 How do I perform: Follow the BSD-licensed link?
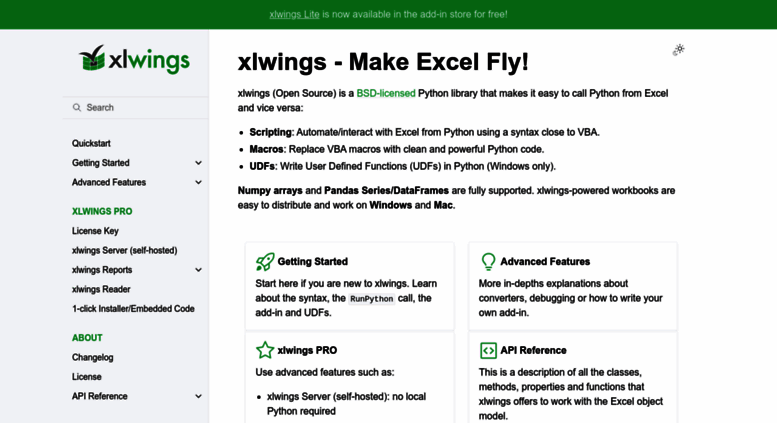[x=386, y=93]
